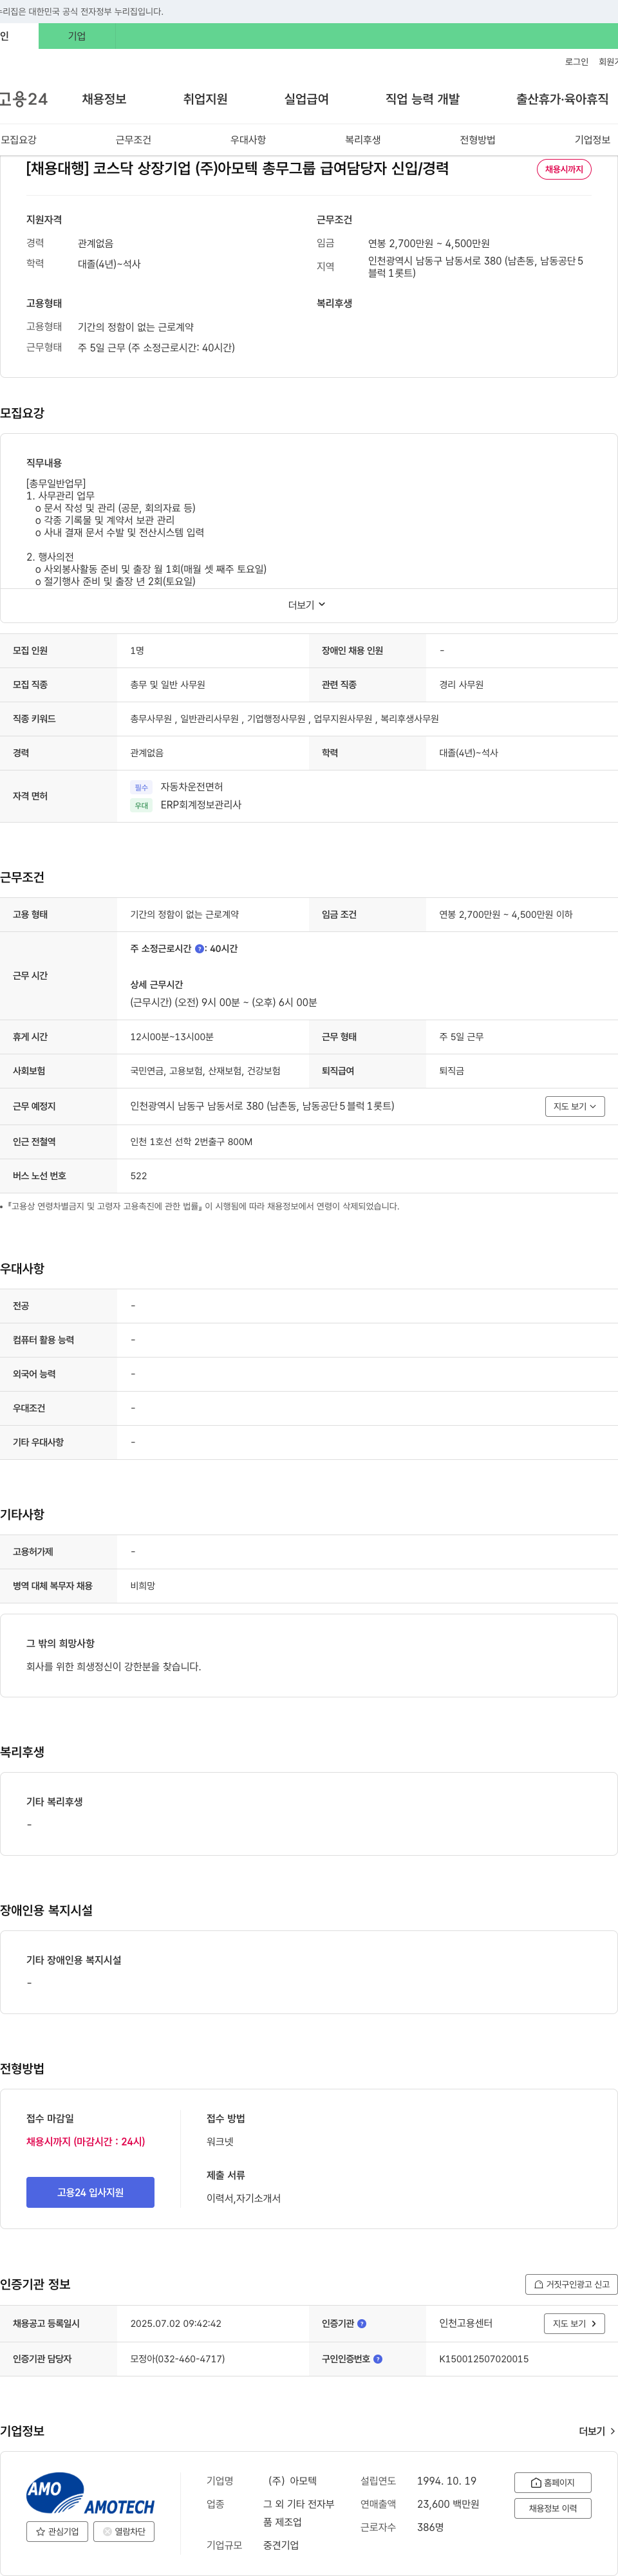The image size is (618, 2576).
Task: Open the 출산휴가·육아휴직 menu
Action: click(x=562, y=99)
